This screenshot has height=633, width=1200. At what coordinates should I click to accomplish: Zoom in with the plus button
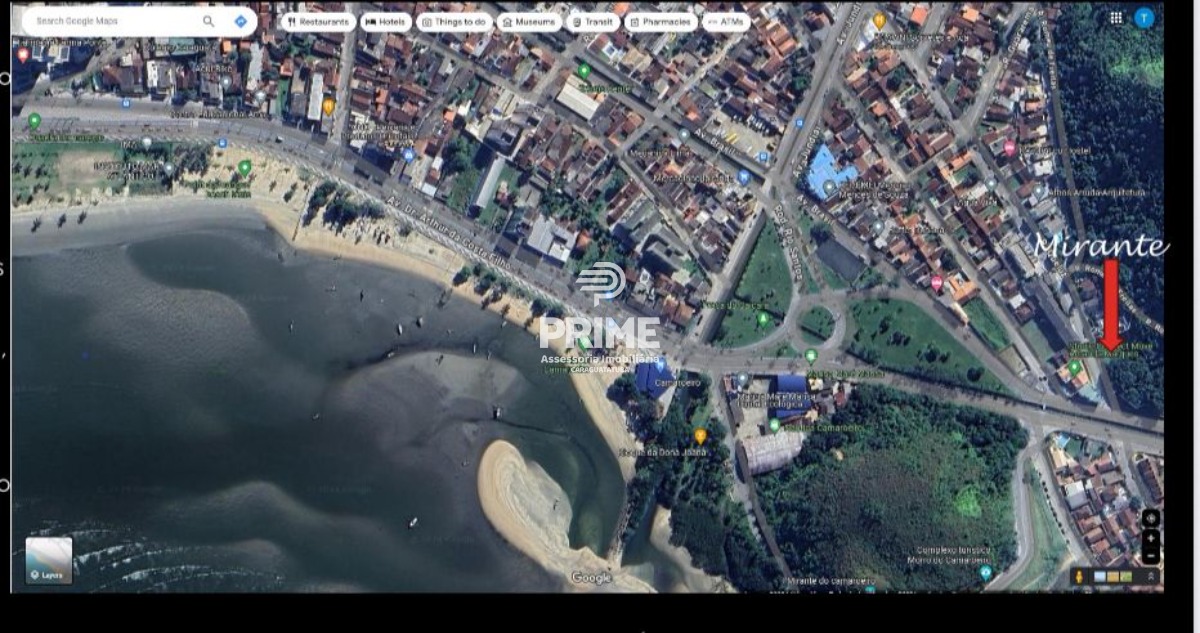coord(1151,538)
